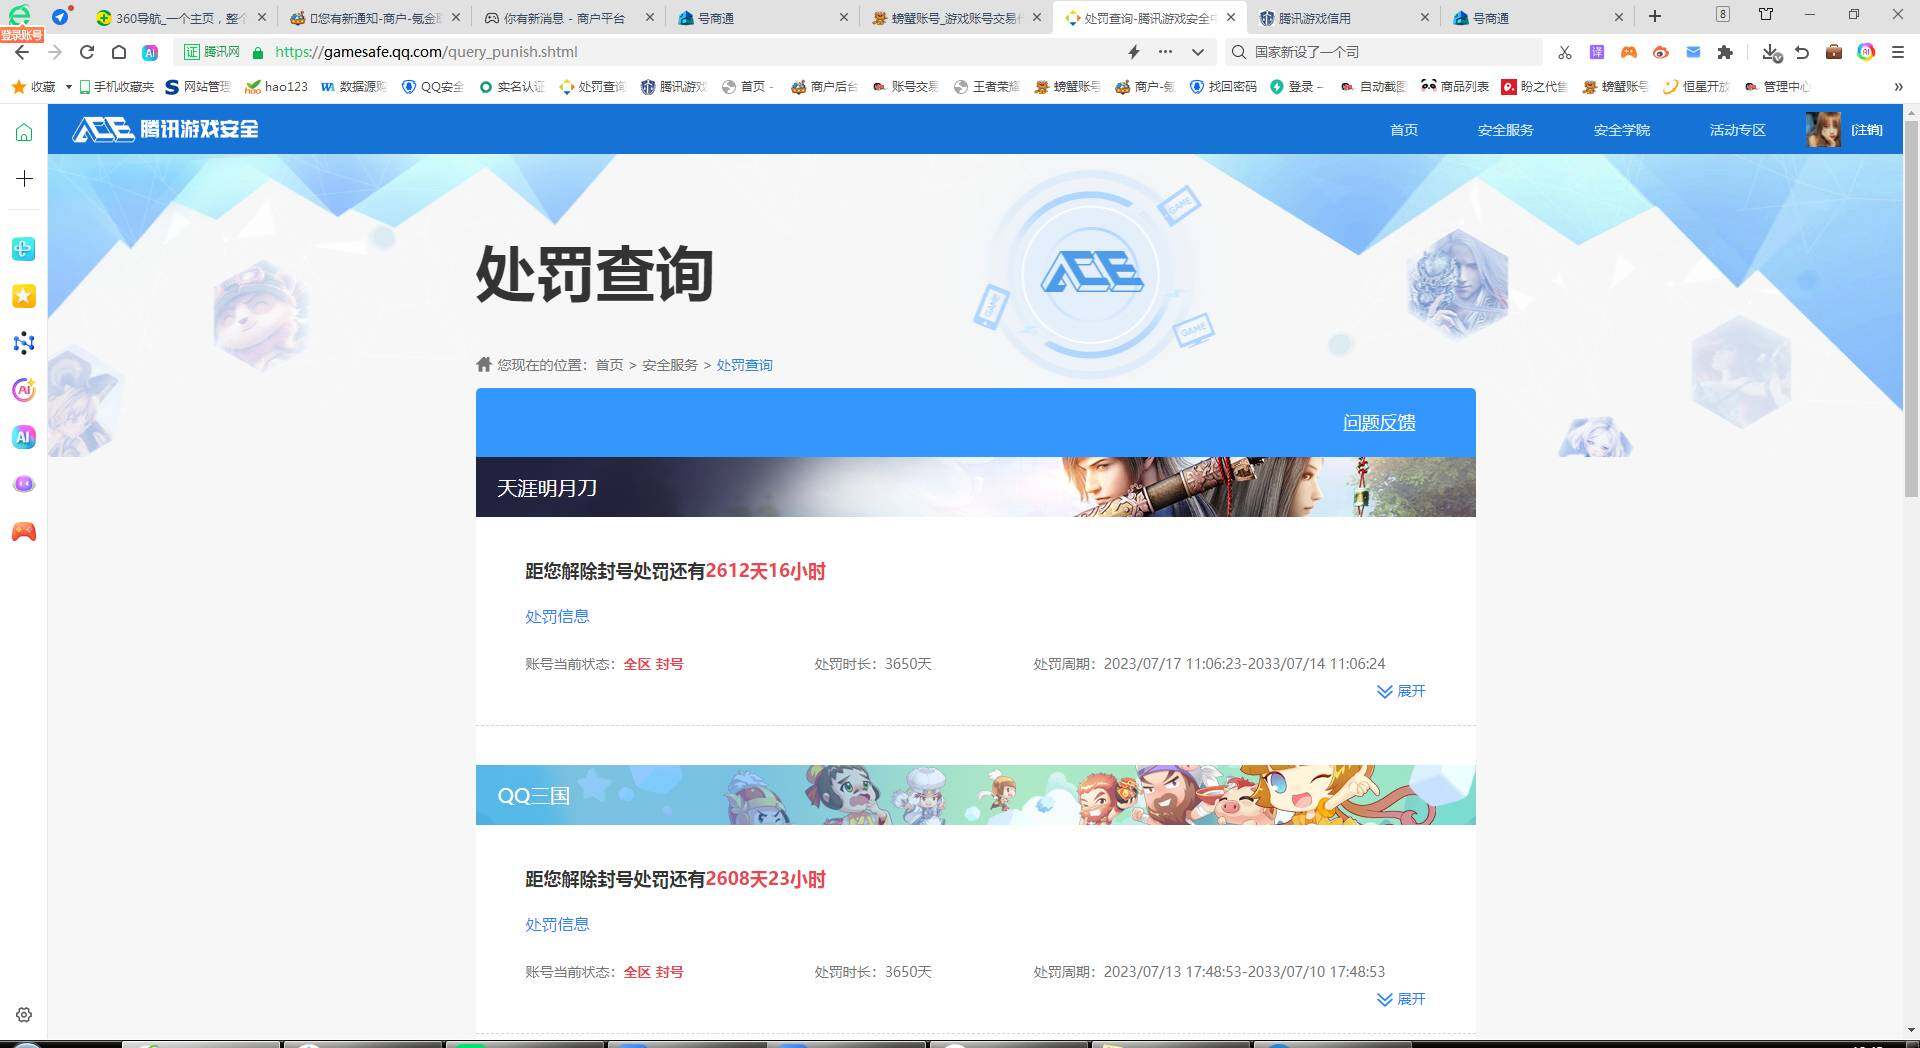Click the sidebar home icon
The height and width of the screenshot is (1048, 1920).
24,132
